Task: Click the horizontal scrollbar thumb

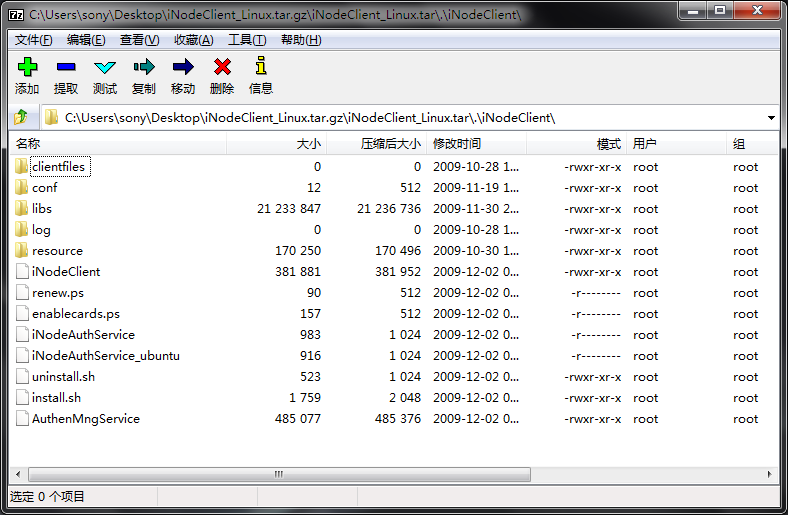Action: [279, 474]
